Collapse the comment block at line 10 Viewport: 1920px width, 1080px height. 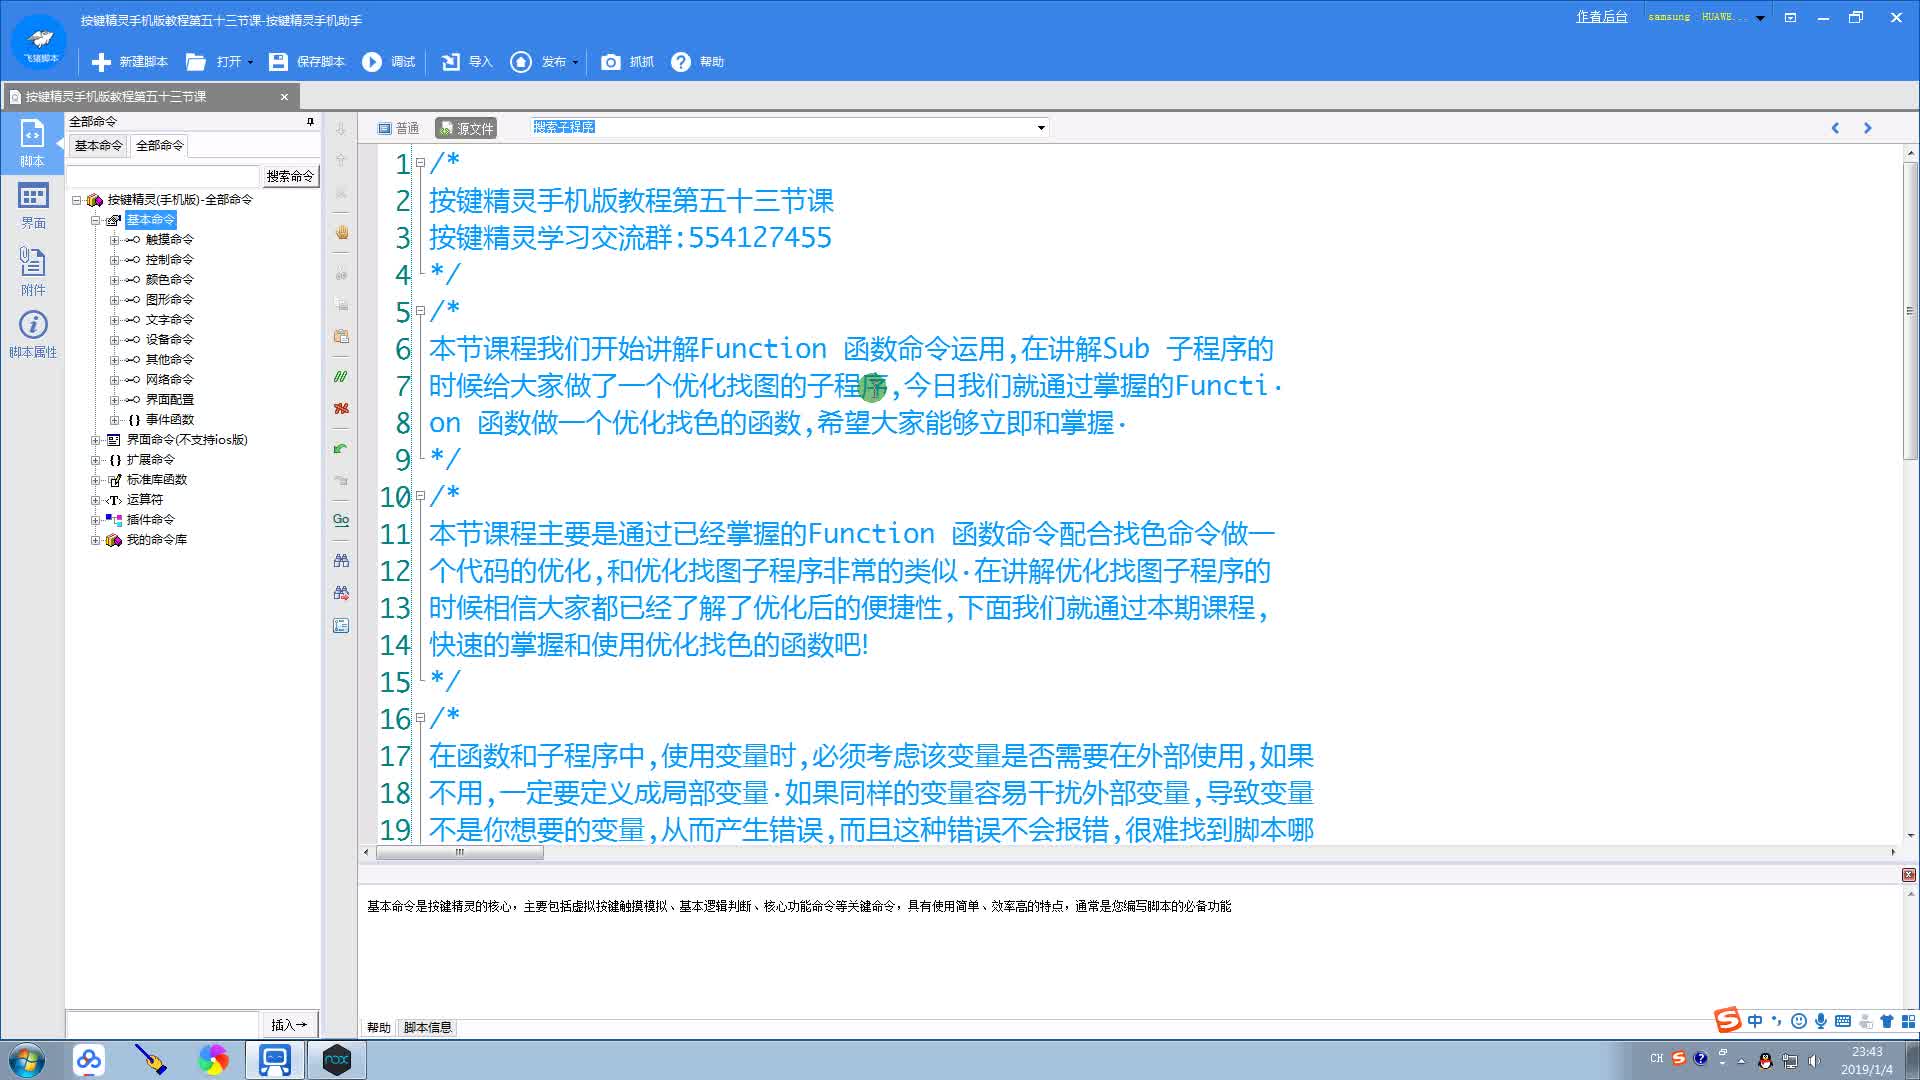[421, 496]
